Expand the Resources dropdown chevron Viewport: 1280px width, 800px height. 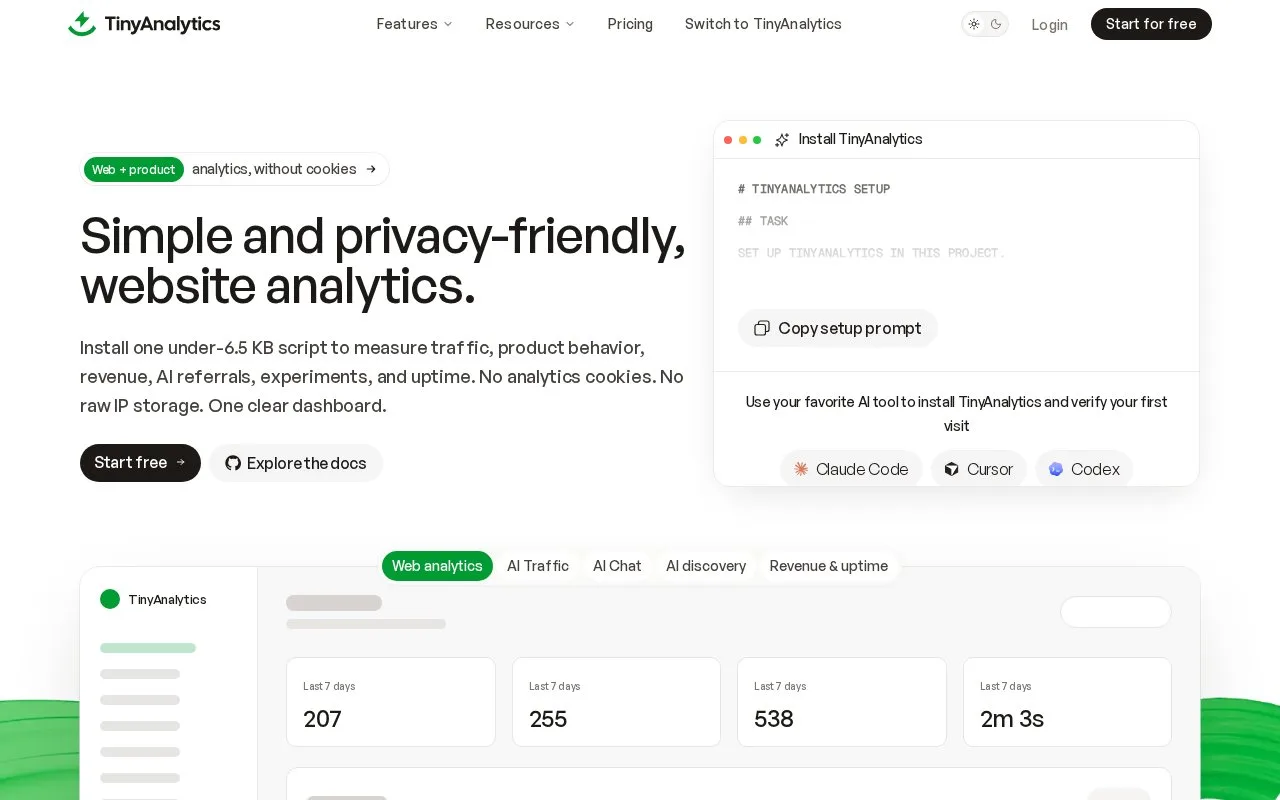570,24
